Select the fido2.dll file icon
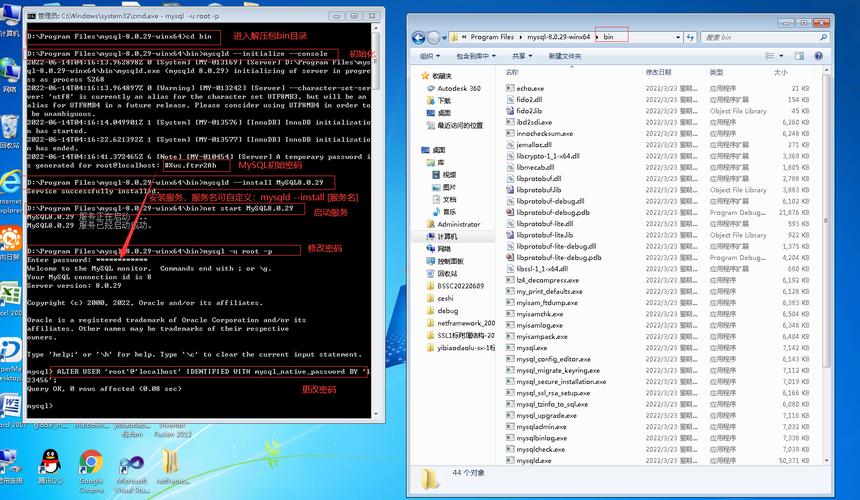The width and height of the screenshot is (860, 500). (x=510, y=99)
